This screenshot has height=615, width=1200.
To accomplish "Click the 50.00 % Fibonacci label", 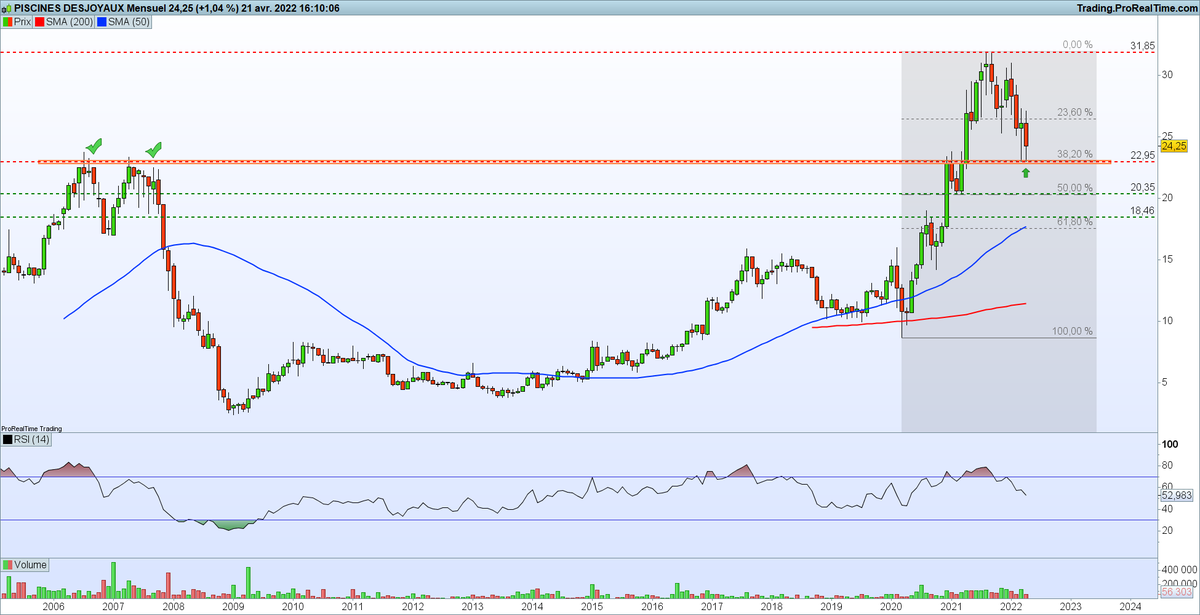I will [1076, 188].
